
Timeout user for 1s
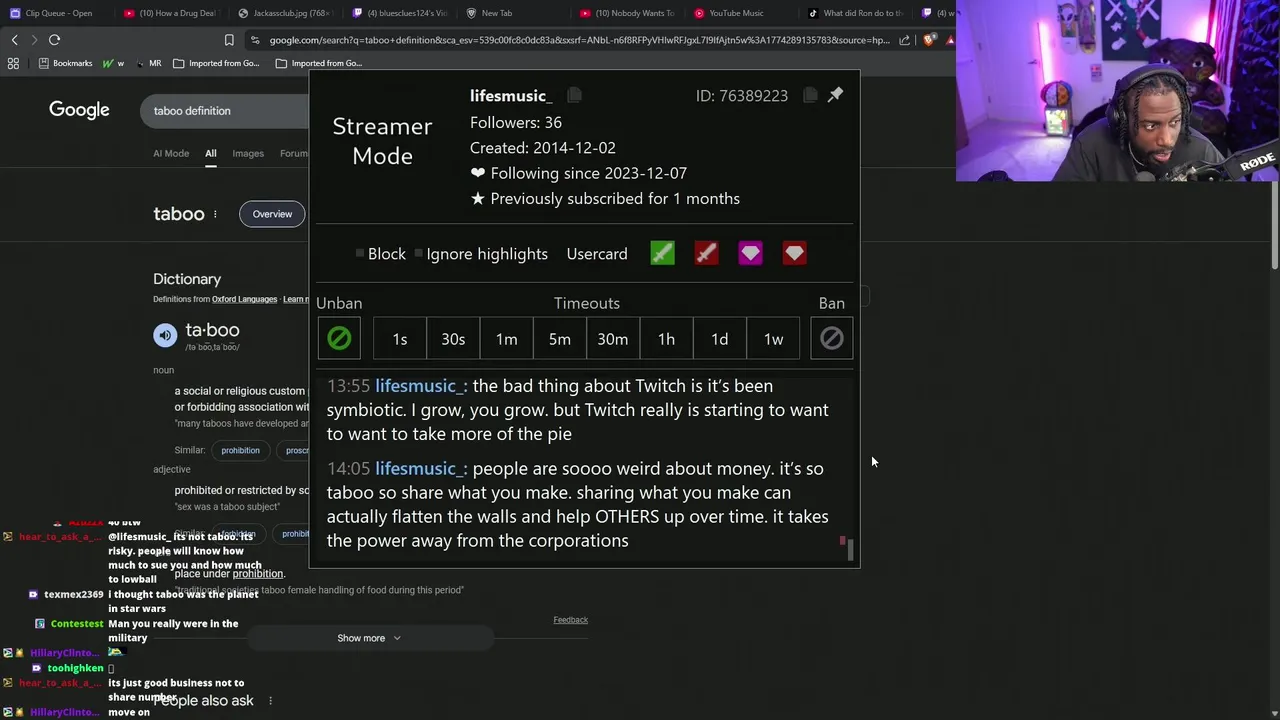pyautogui.click(x=400, y=339)
